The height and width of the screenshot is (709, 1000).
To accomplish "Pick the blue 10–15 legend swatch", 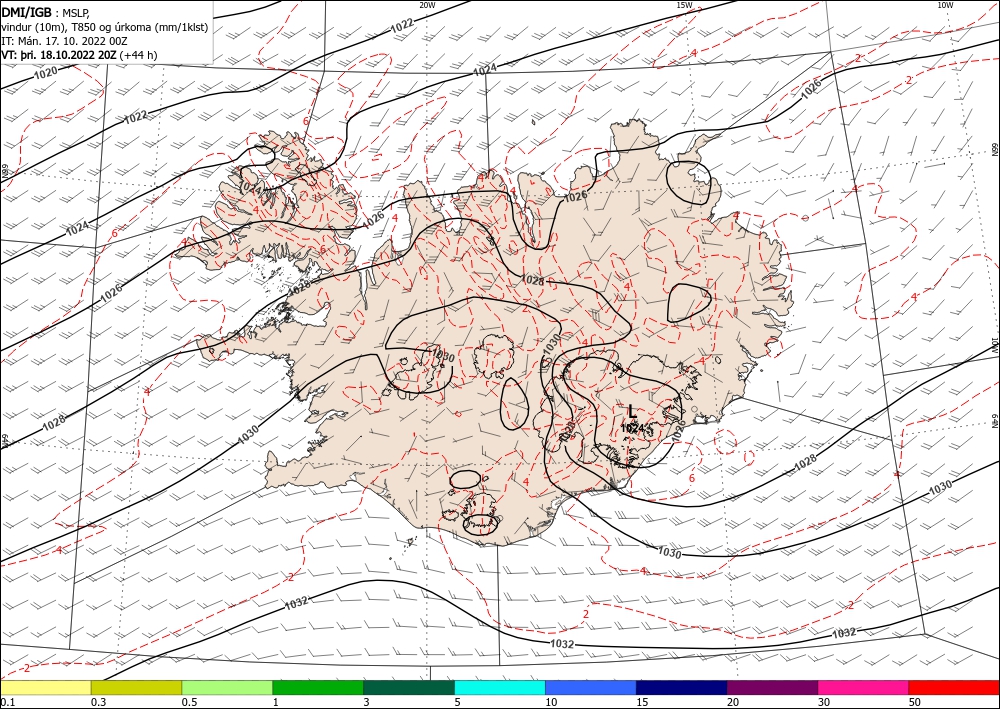I will coord(591,687).
